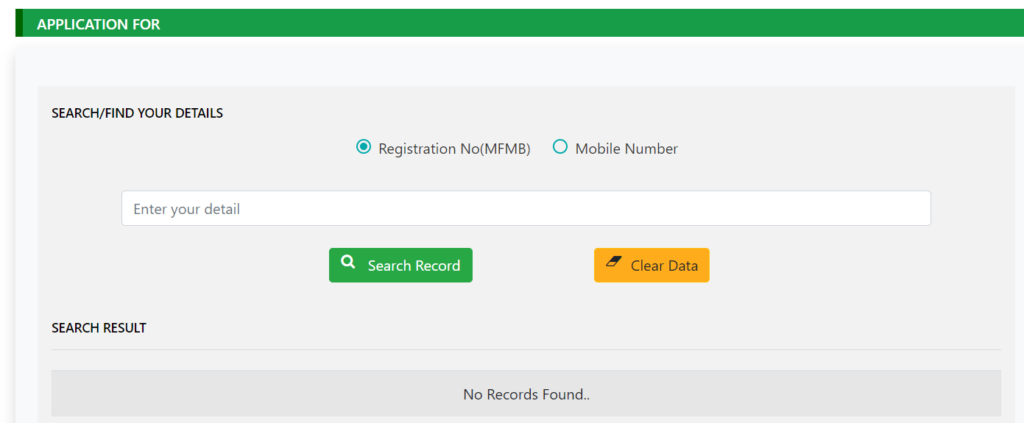Select the Mobile Number radio button
The height and width of the screenshot is (423, 1024).
point(560,147)
